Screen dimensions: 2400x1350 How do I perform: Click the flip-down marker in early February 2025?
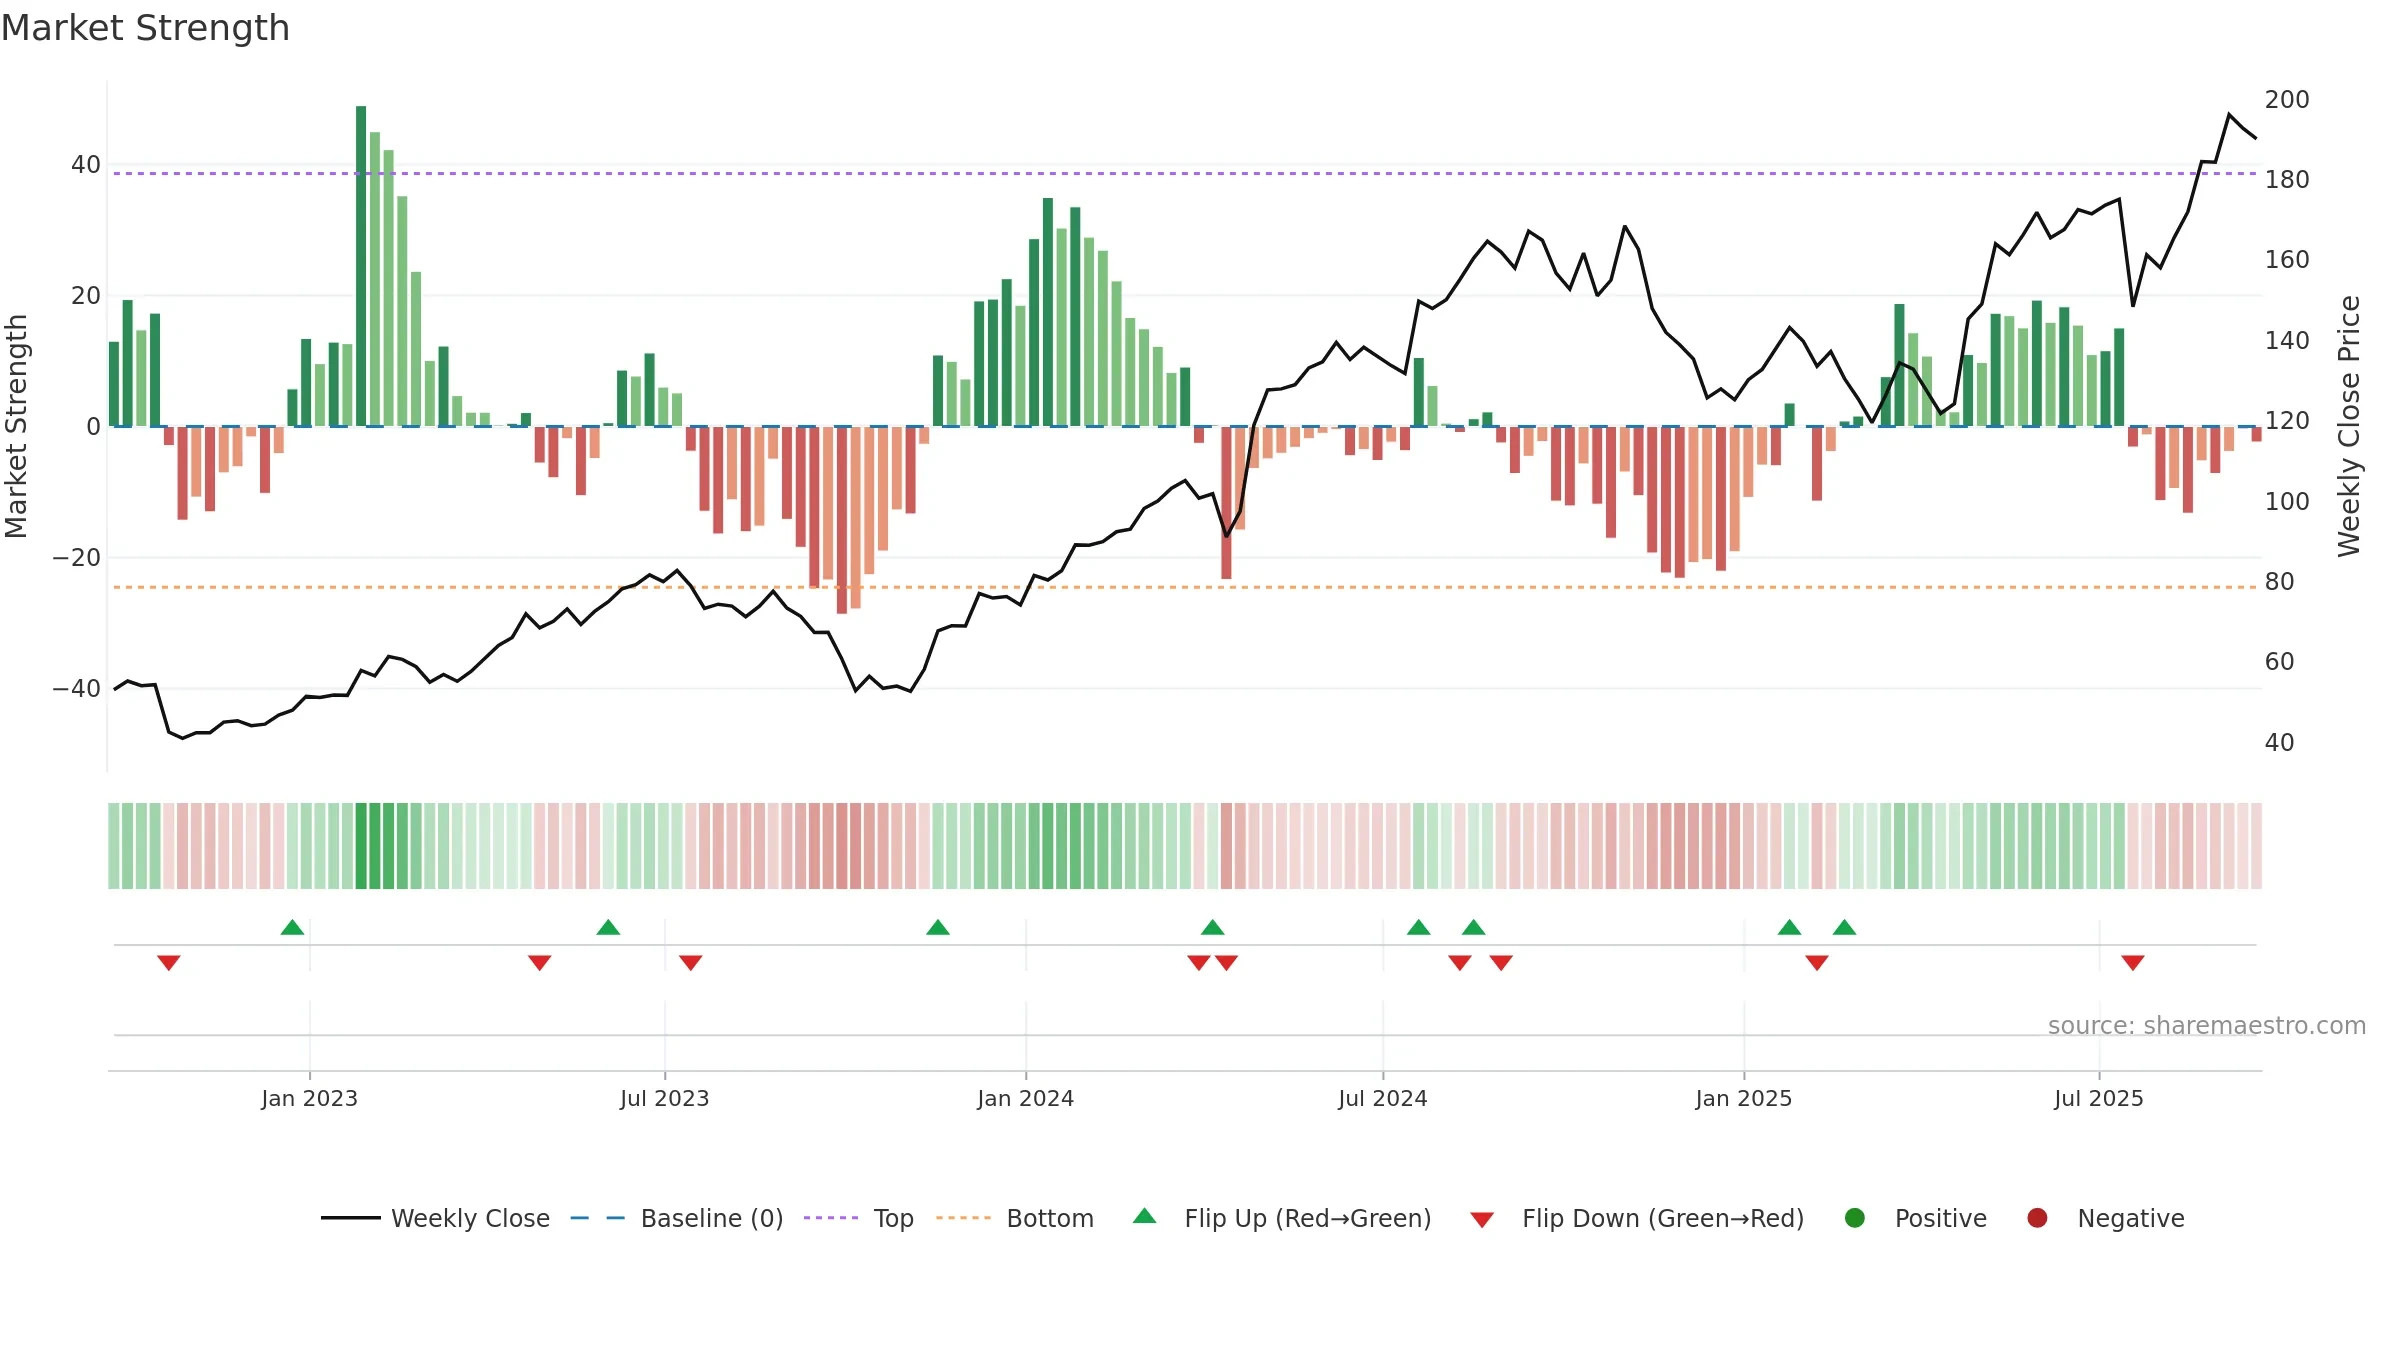[x=1817, y=963]
